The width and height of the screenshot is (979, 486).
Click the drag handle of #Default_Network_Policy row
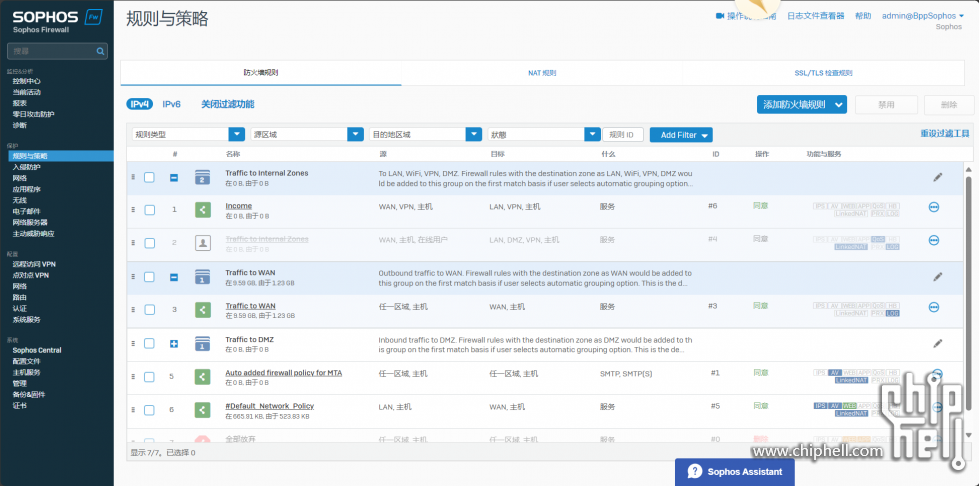pyautogui.click(x=133, y=410)
